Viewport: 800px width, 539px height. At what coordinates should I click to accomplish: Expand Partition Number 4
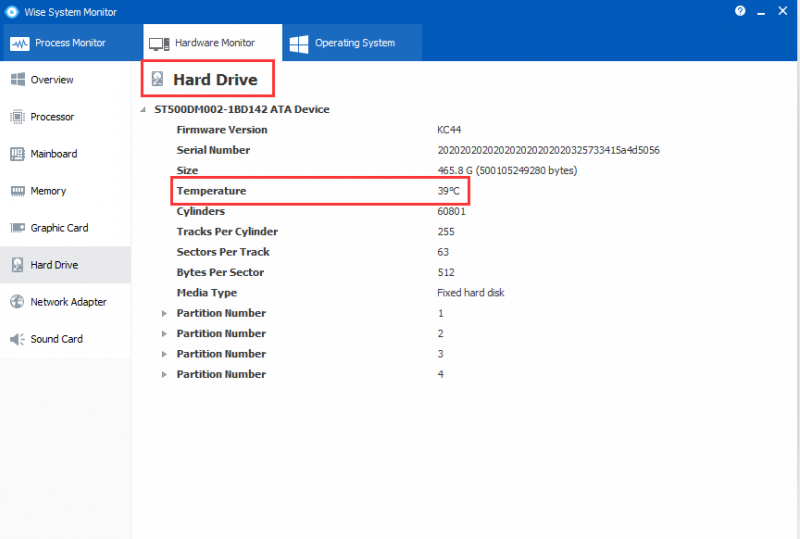click(164, 375)
